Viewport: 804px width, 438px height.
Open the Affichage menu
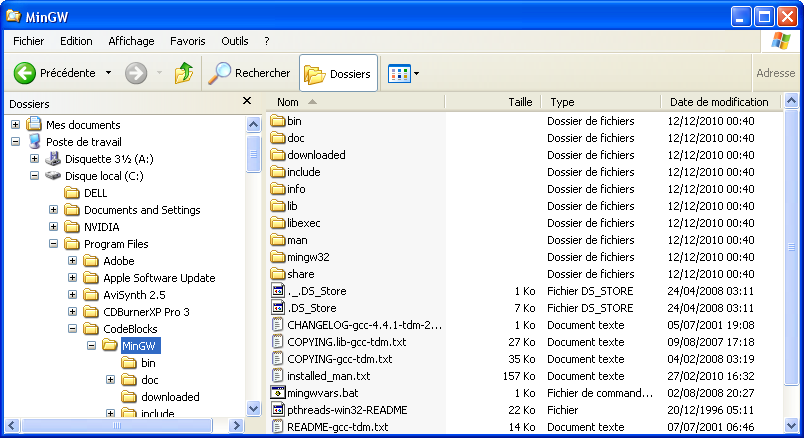pyautogui.click(x=131, y=41)
